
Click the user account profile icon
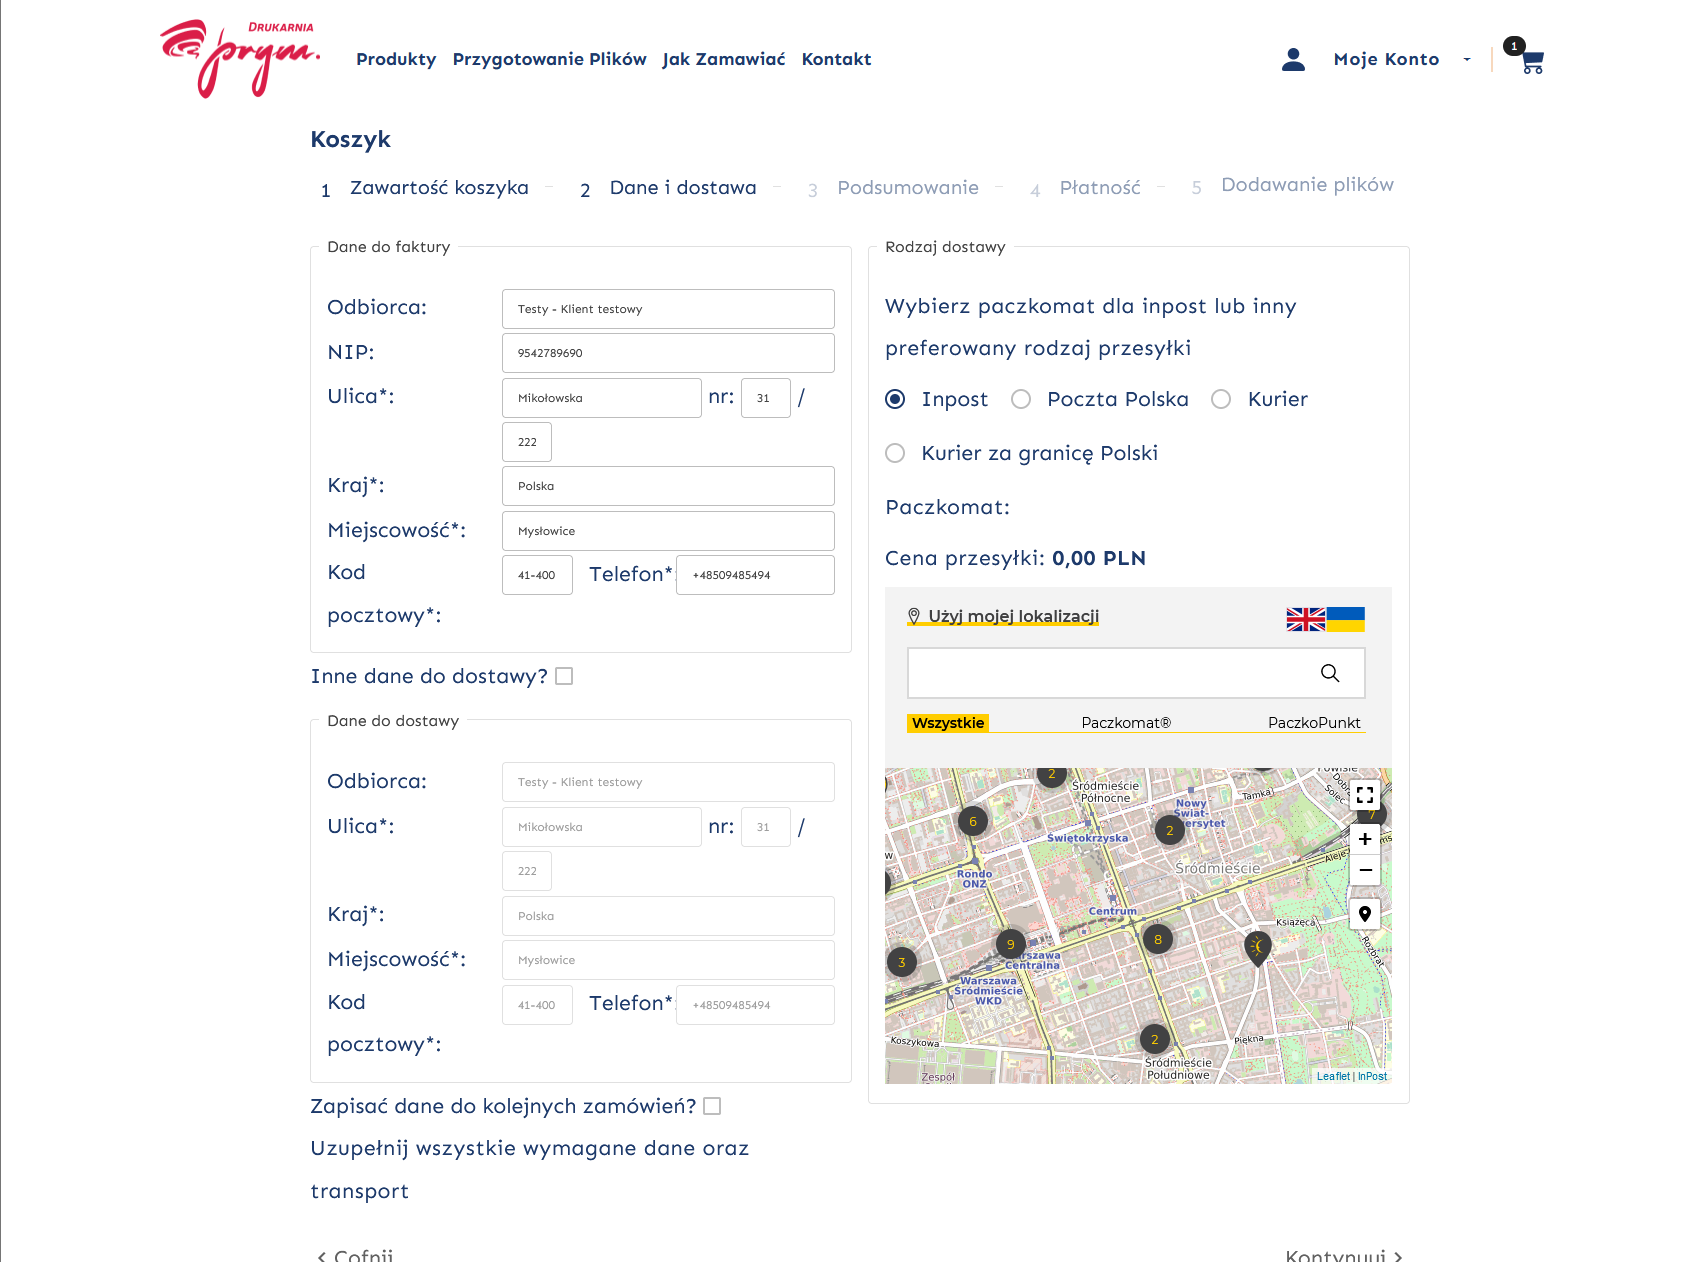click(x=1293, y=60)
